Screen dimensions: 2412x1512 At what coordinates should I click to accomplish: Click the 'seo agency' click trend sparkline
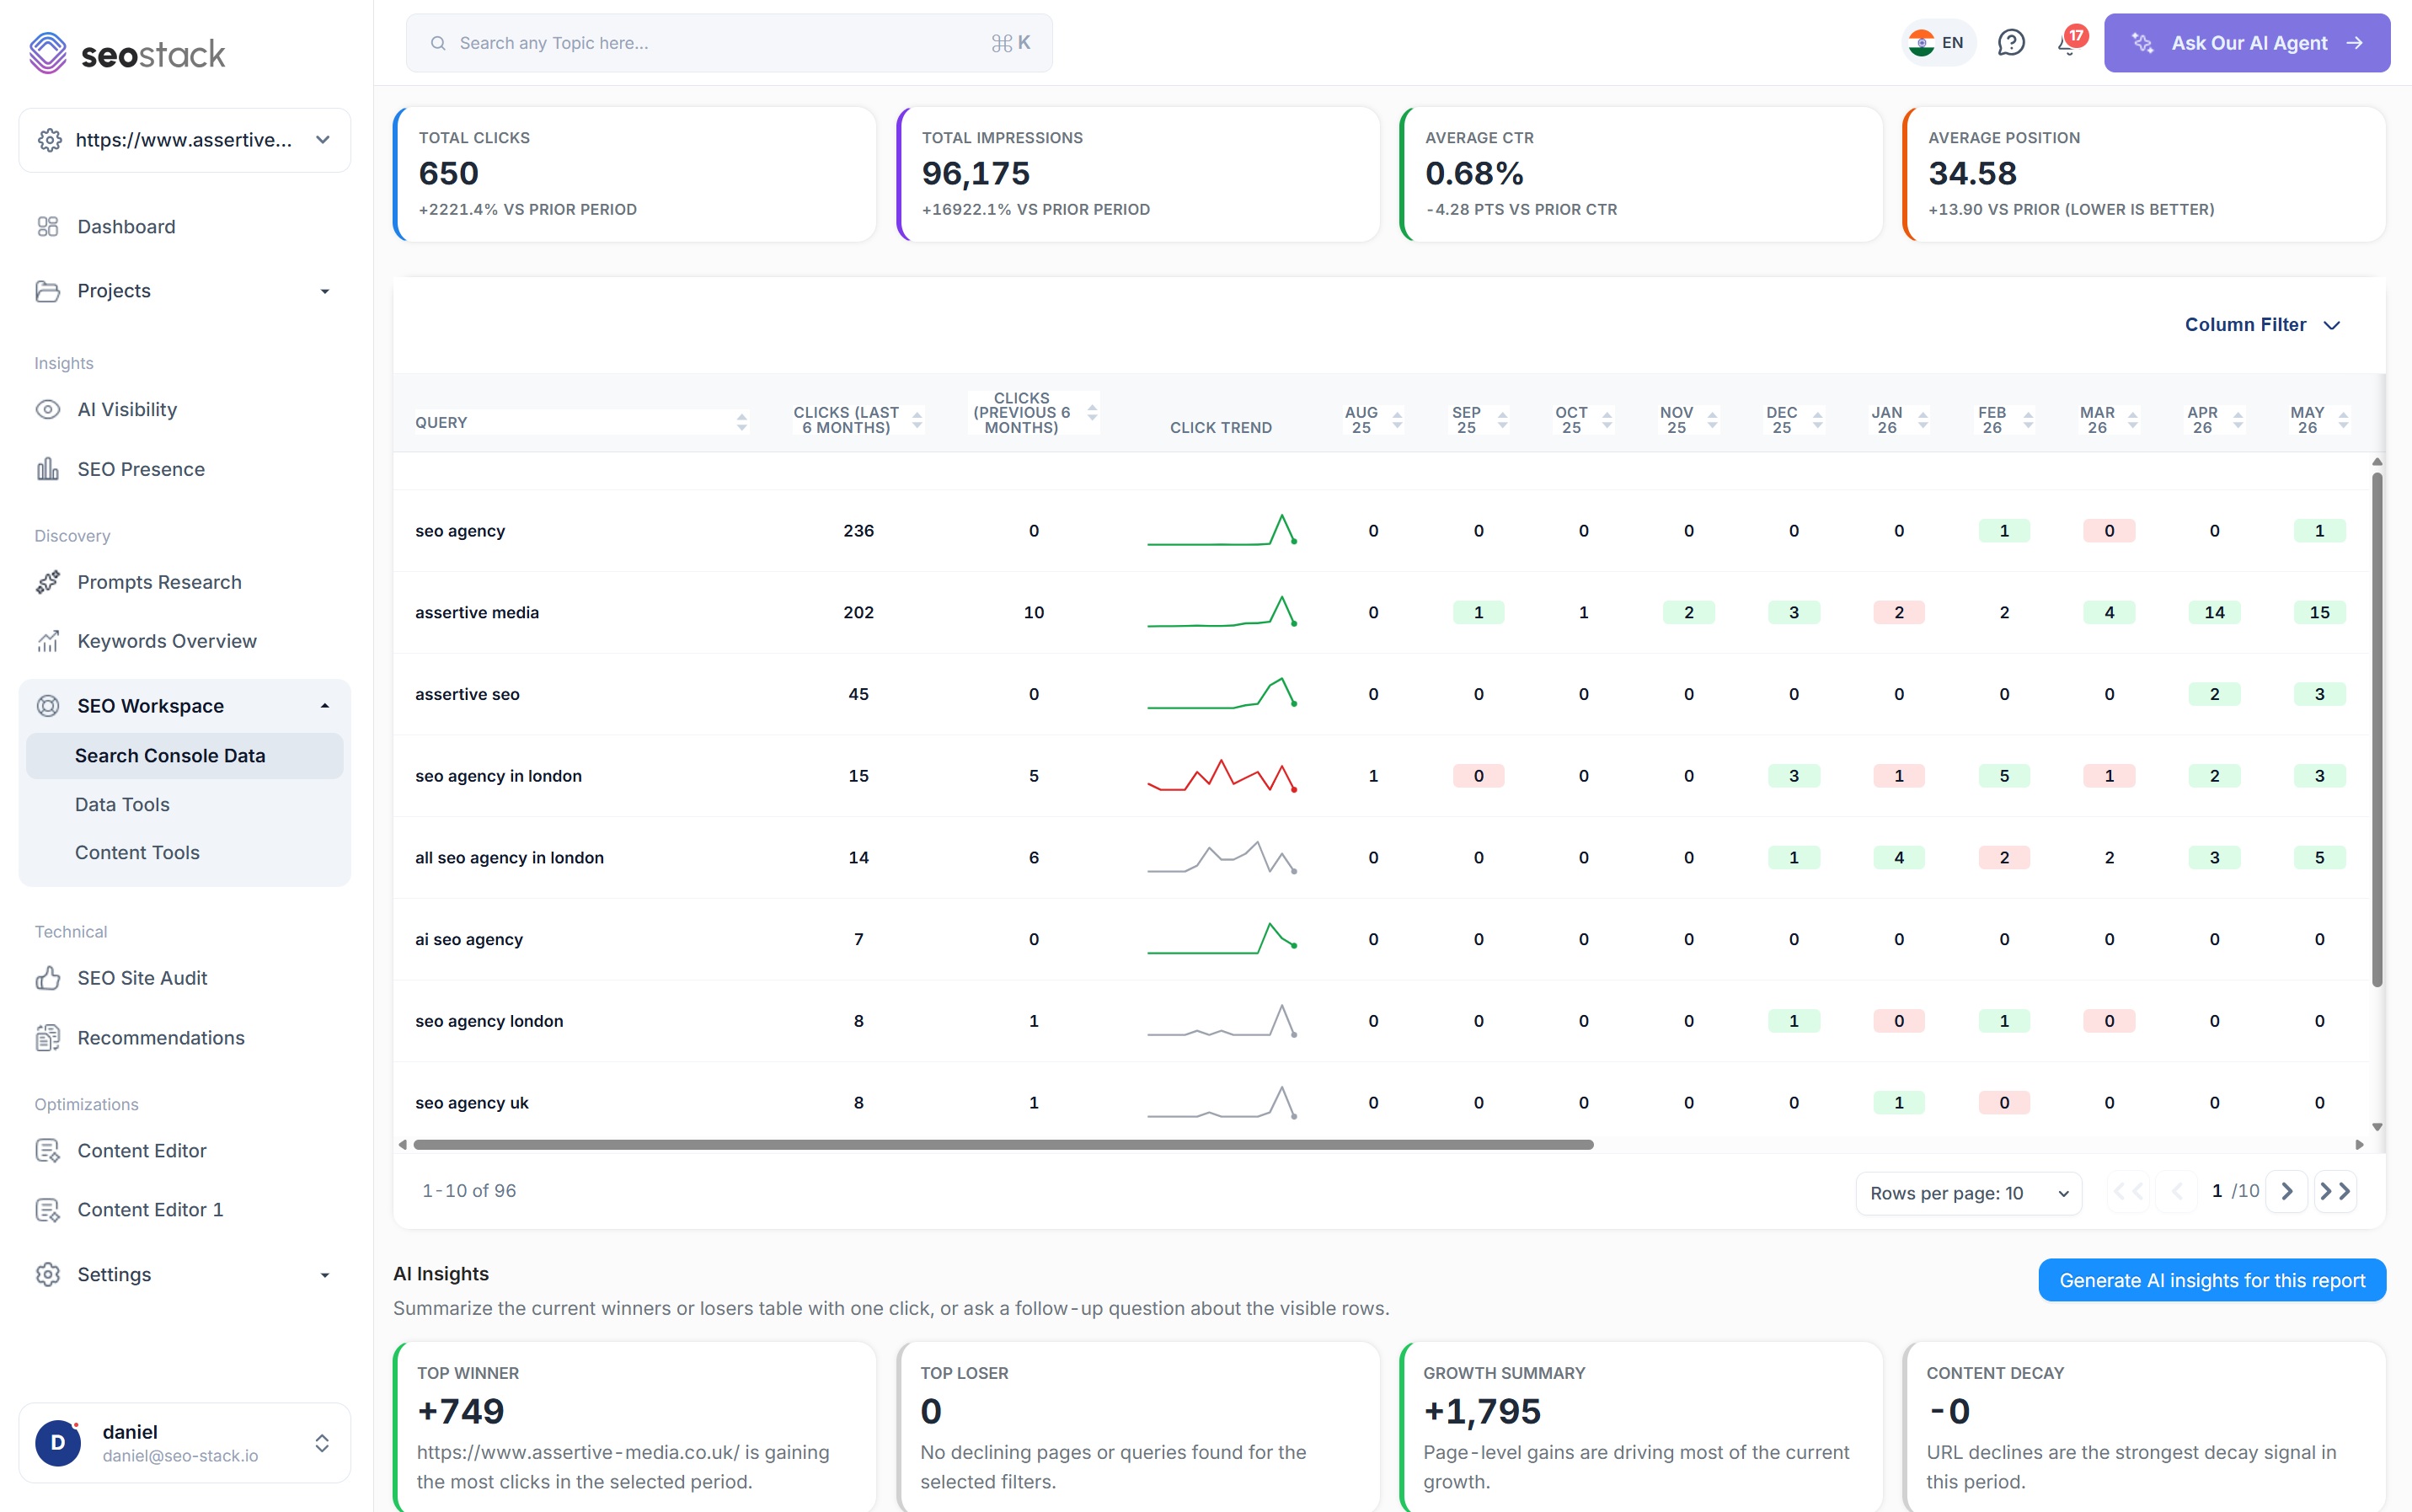[1222, 530]
